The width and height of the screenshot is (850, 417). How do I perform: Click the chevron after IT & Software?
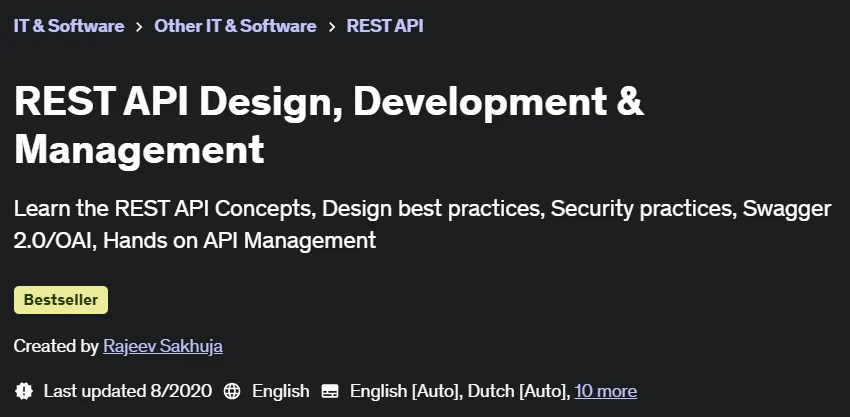(139, 27)
